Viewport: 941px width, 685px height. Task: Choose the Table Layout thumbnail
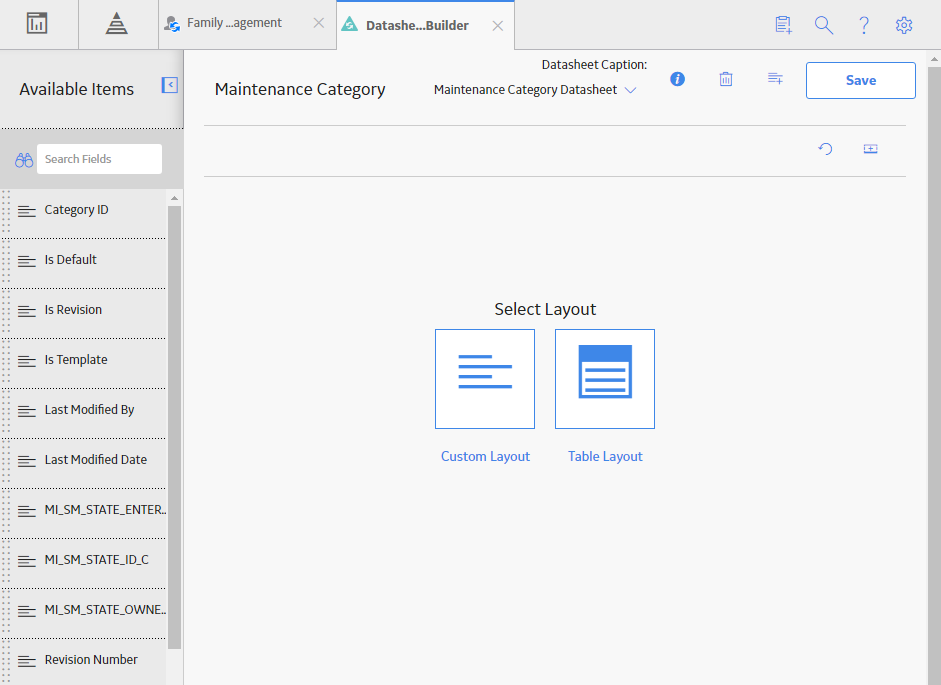[x=605, y=379]
